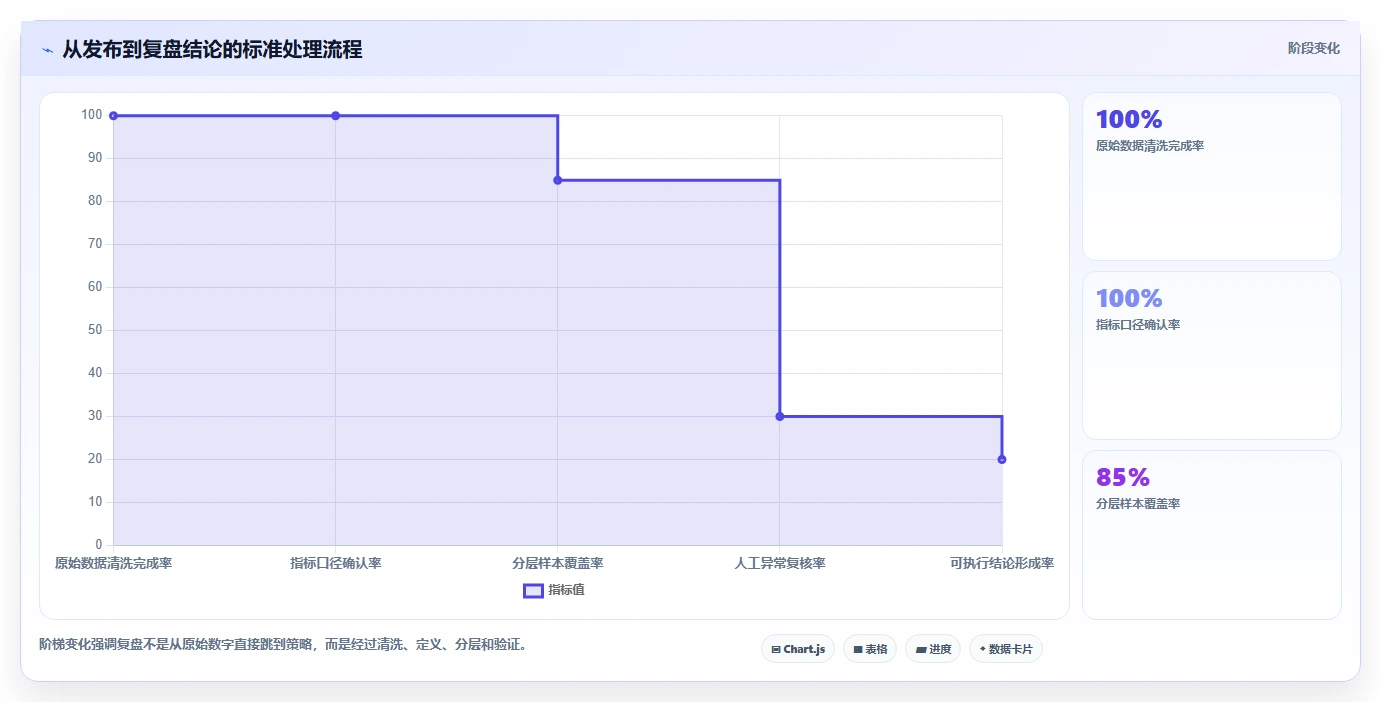Image resolution: width=1381 pixels, height=702 pixels.
Task: Click the footer note starting with 阶梯变化
Action: point(283,645)
